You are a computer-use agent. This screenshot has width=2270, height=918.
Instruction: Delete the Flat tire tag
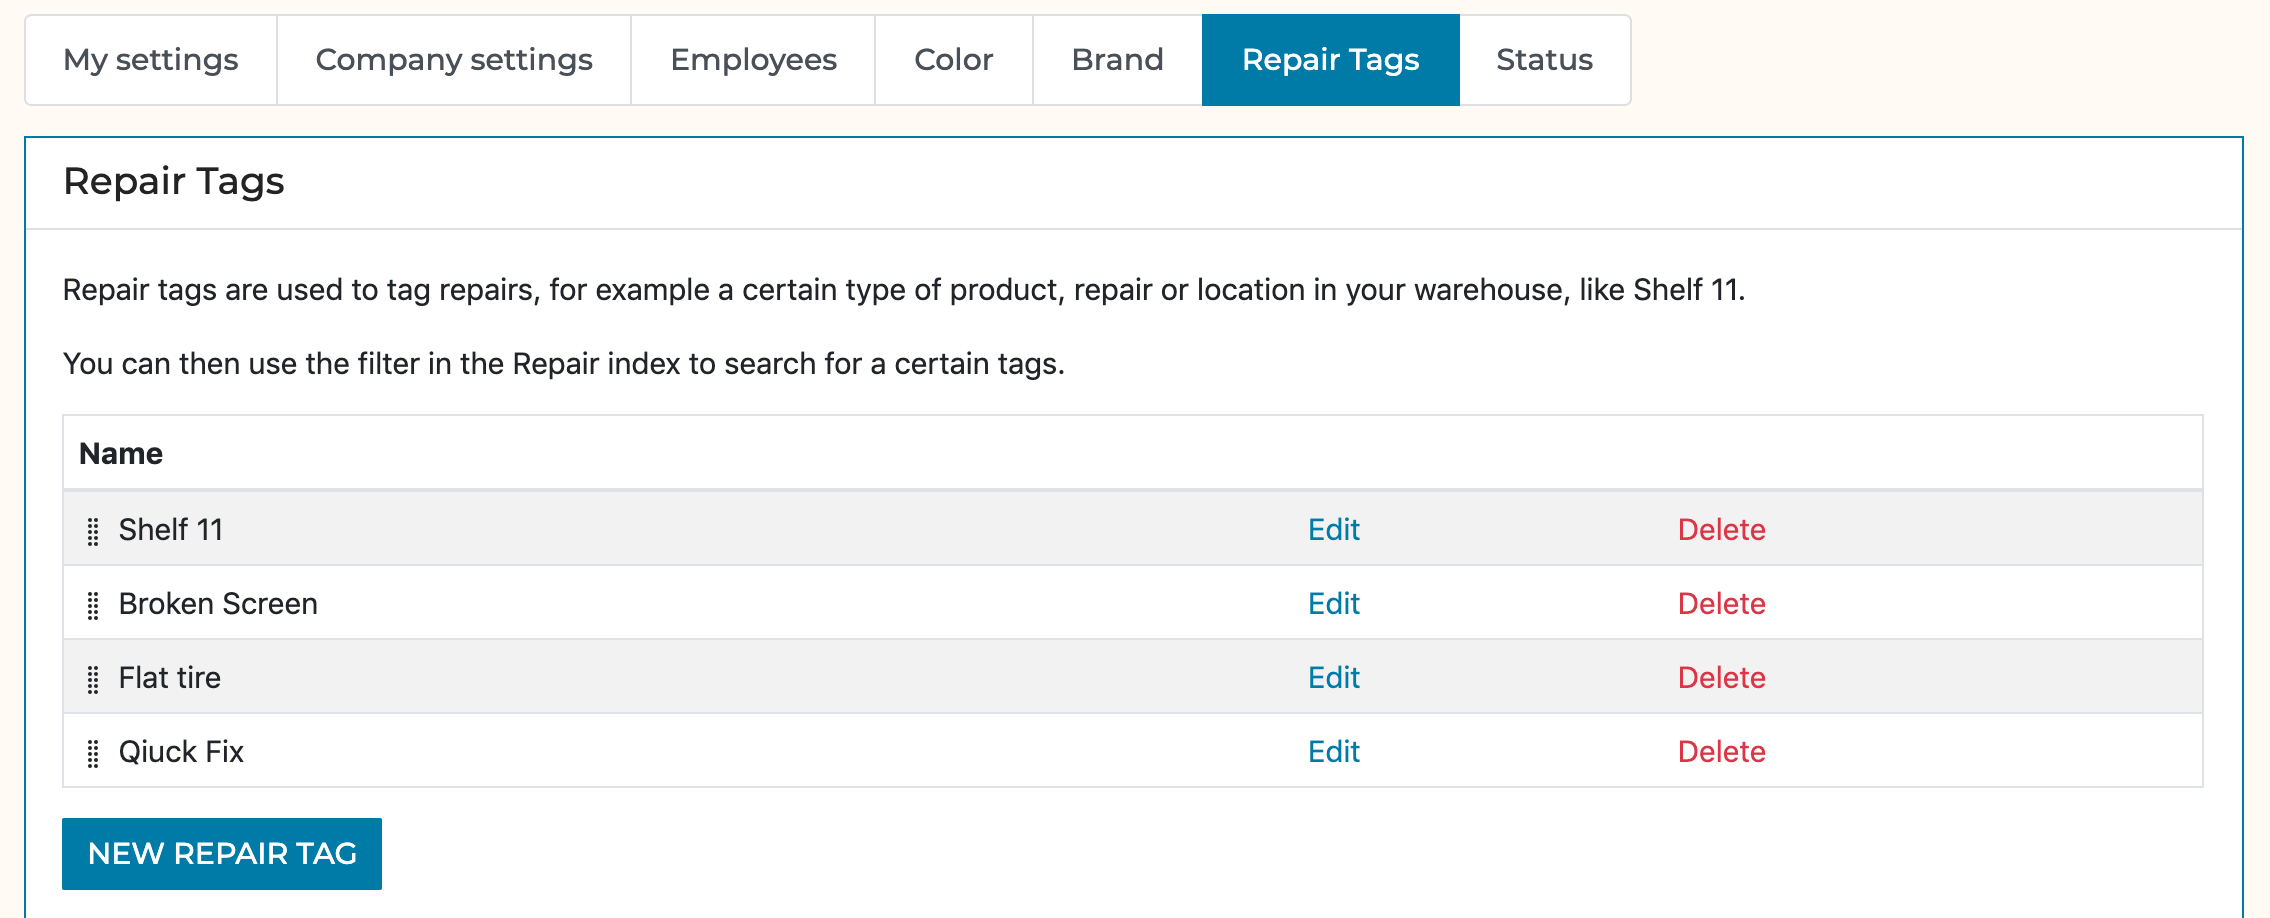[x=1721, y=677]
